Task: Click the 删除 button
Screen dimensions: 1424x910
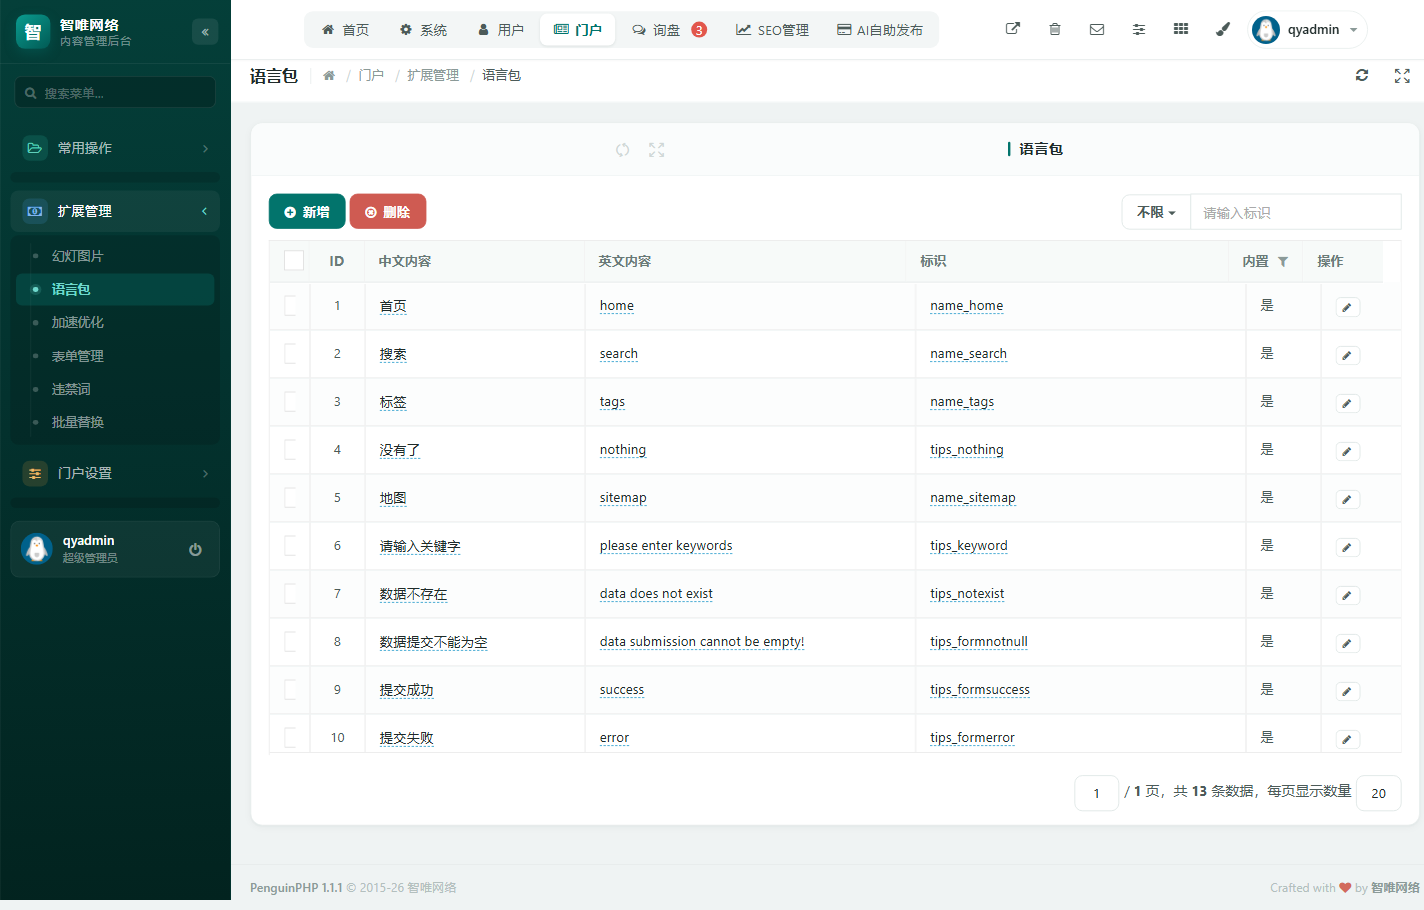Action: (x=388, y=212)
